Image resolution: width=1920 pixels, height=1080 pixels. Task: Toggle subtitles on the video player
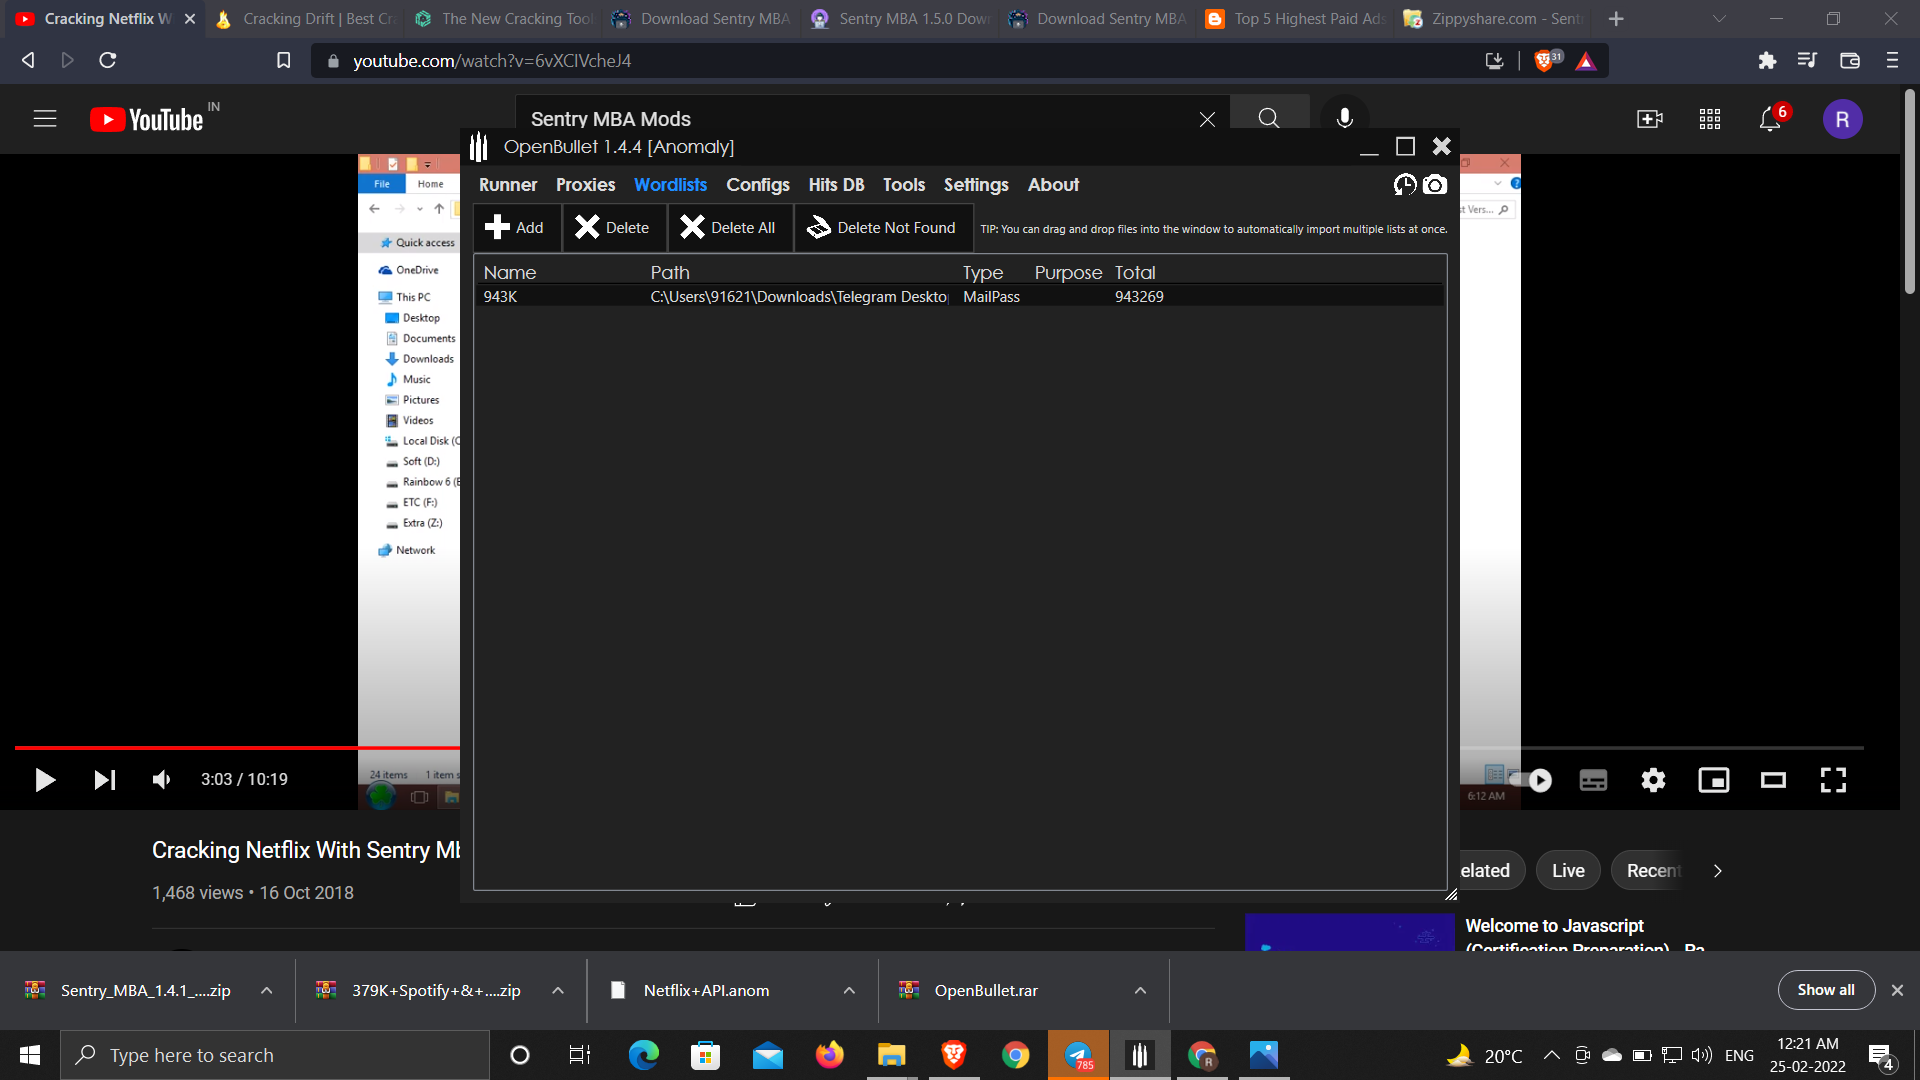[x=1593, y=780]
